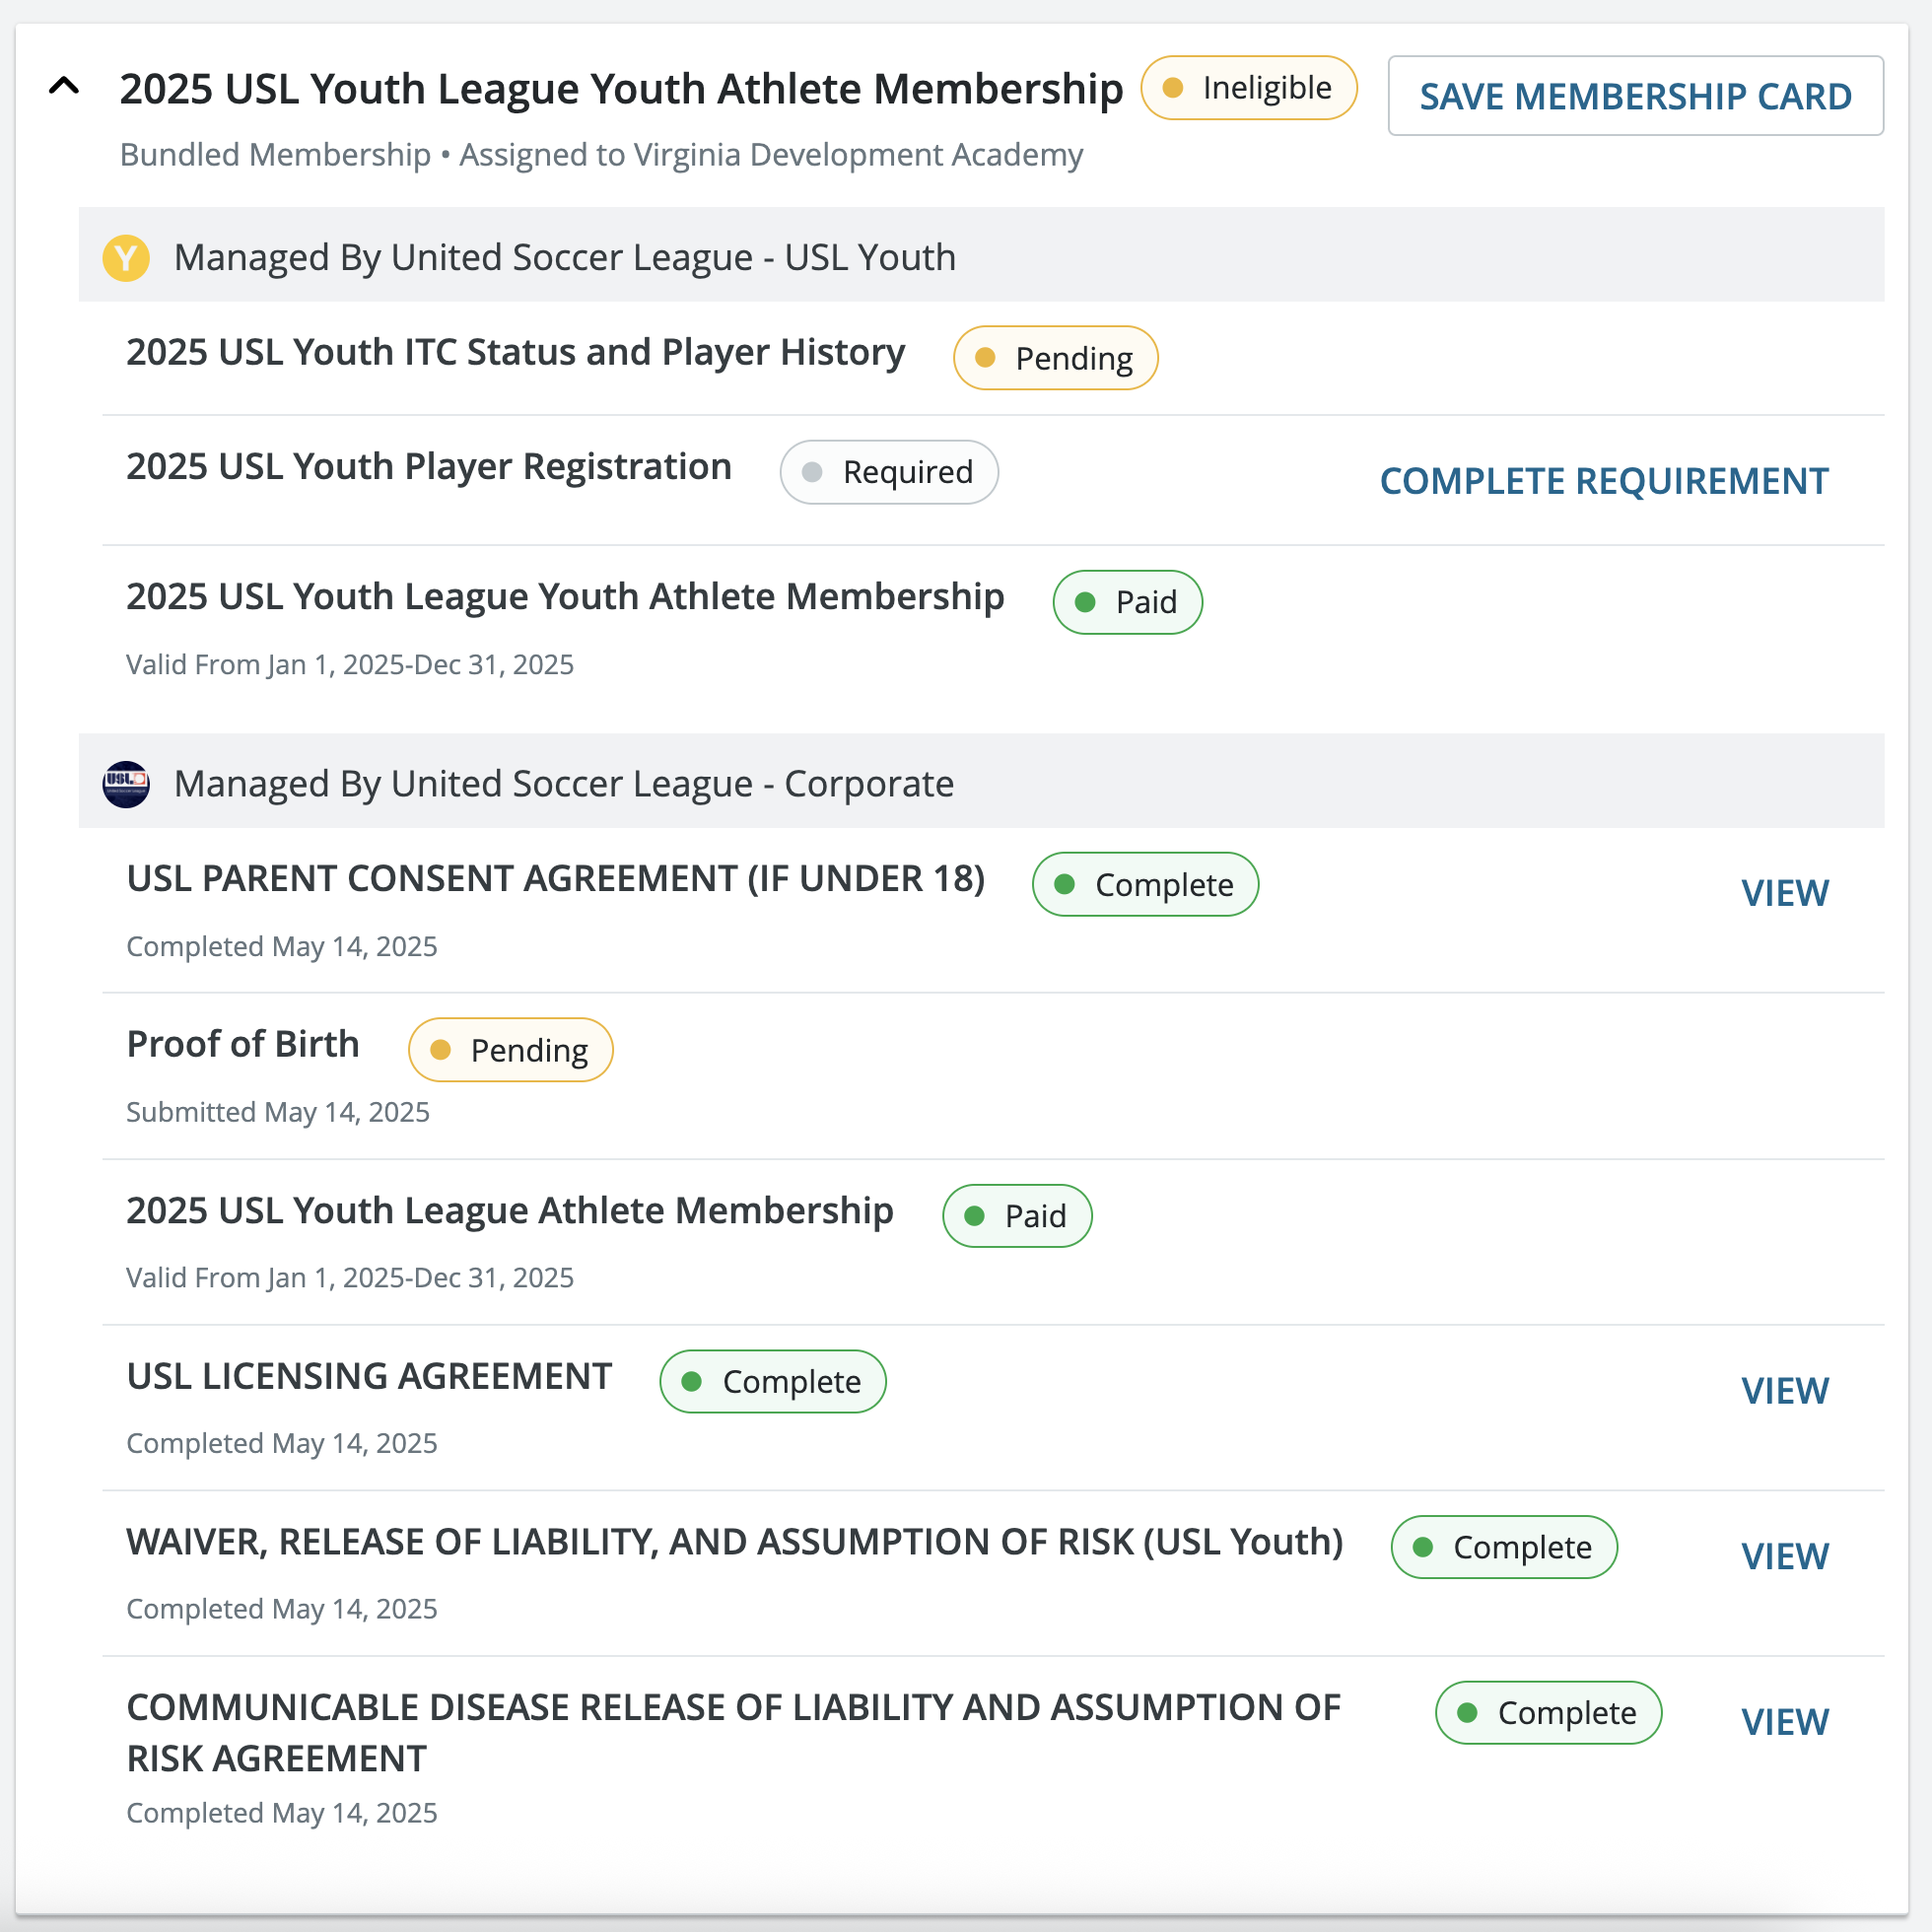Viewport: 1932px width, 1932px height.
Task: Click the Ineligible status badge
Action: tap(1248, 88)
